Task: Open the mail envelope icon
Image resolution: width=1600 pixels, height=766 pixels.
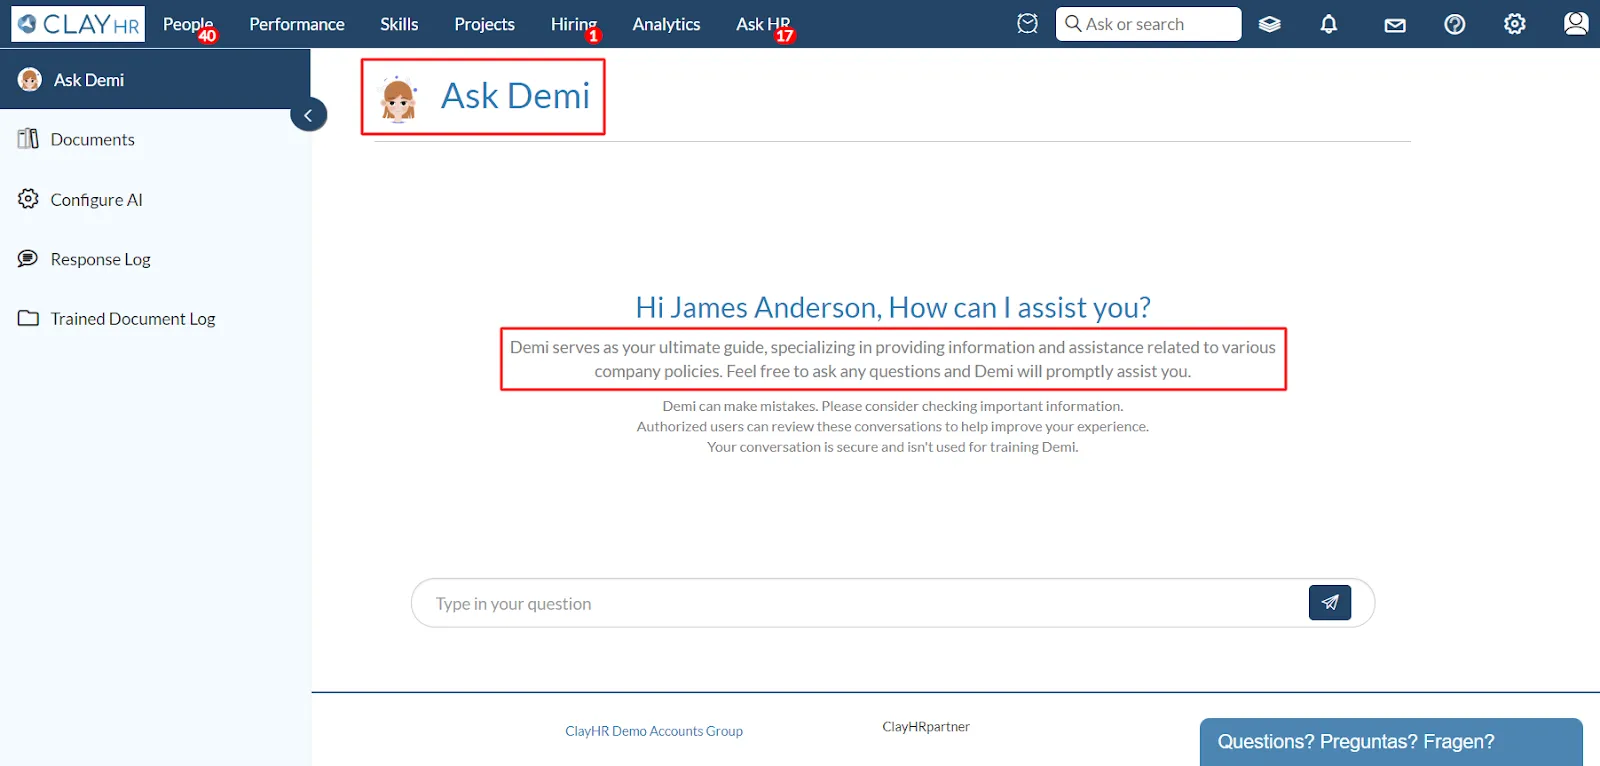Action: [1395, 25]
